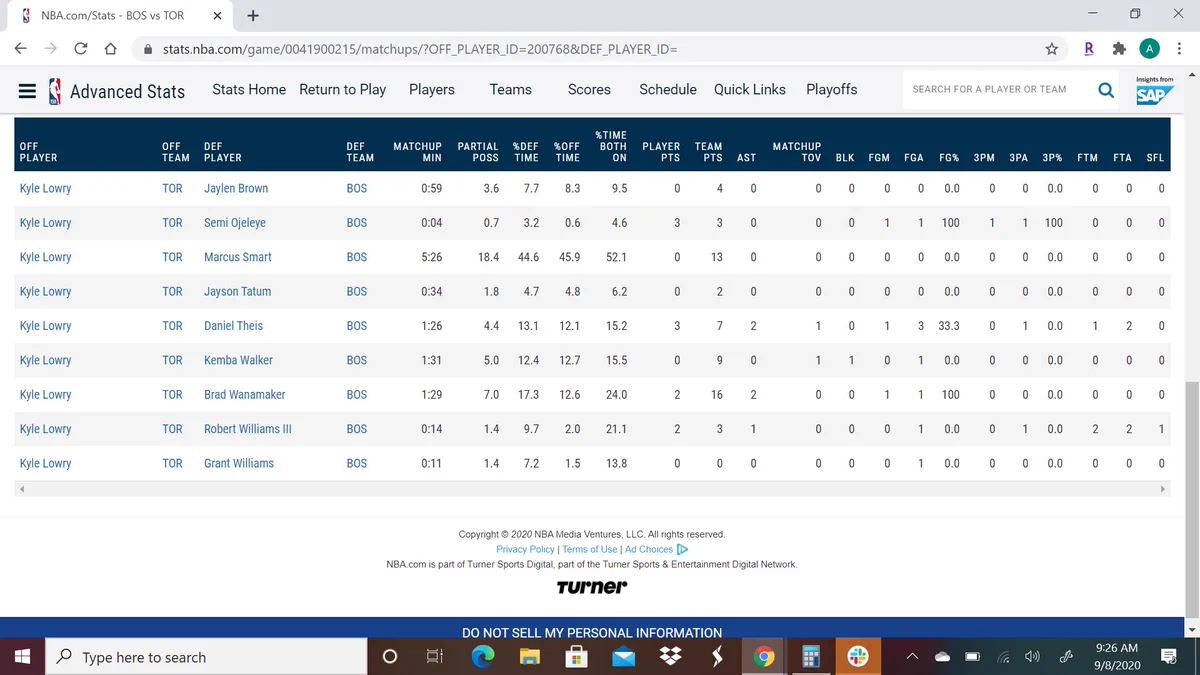Image resolution: width=1200 pixels, height=675 pixels.
Task: Bookmark this page with the star icon
Action: (1052, 48)
